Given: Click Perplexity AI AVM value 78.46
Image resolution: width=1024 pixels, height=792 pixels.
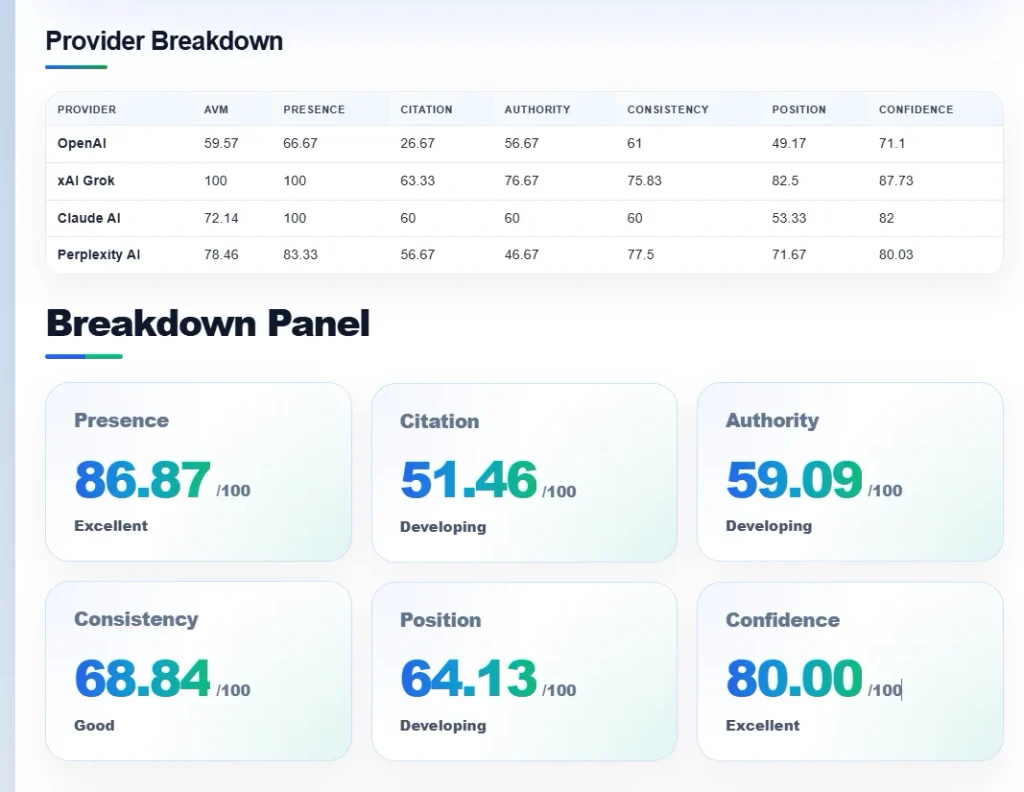Looking at the screenshot, I should coord(221,255).
